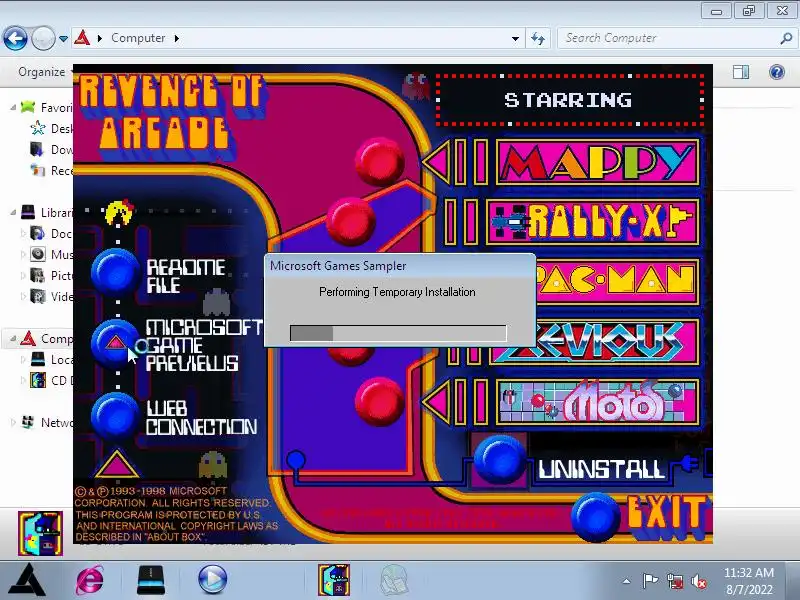Launch the Mappy game banner
800x600 pixels.
(x=597, y=162)
